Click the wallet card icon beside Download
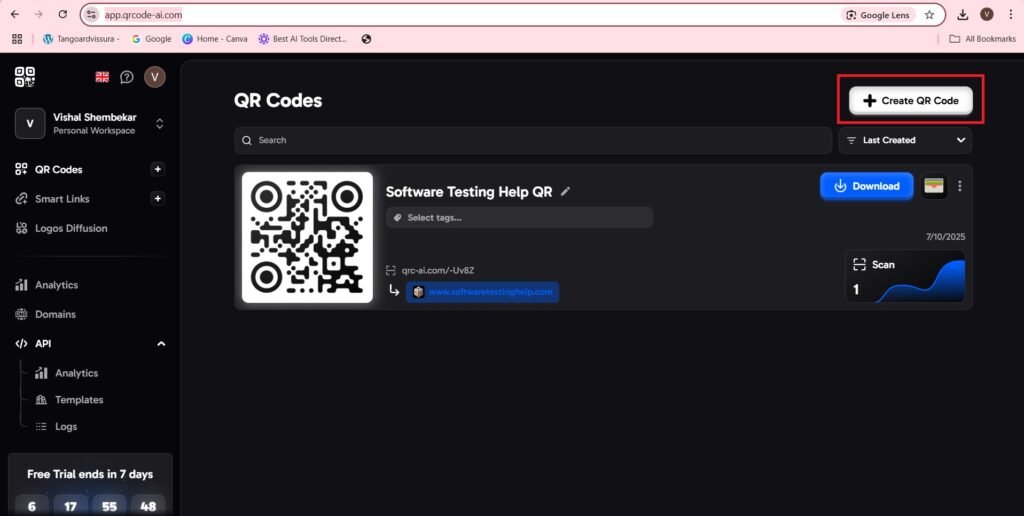 coord(934,186)
